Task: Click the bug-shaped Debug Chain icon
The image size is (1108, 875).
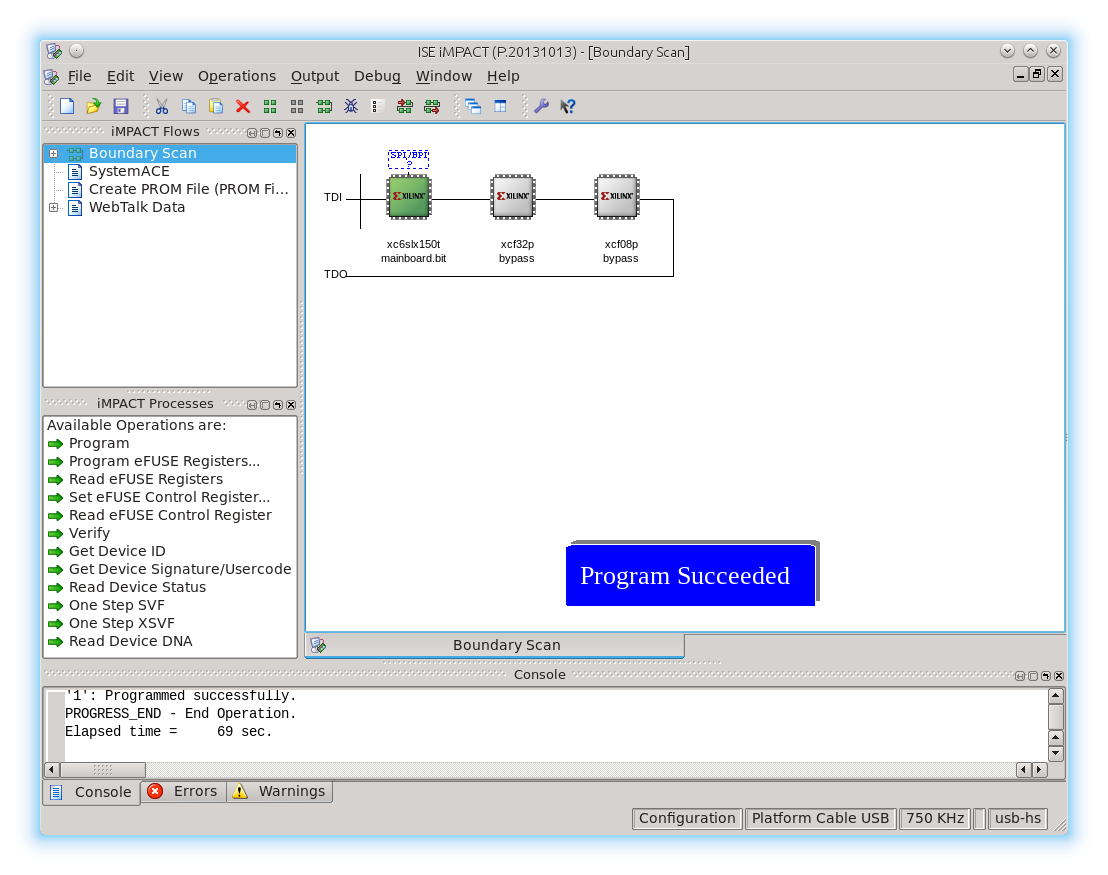Action: pyautogui.click(x=351, y=106)
